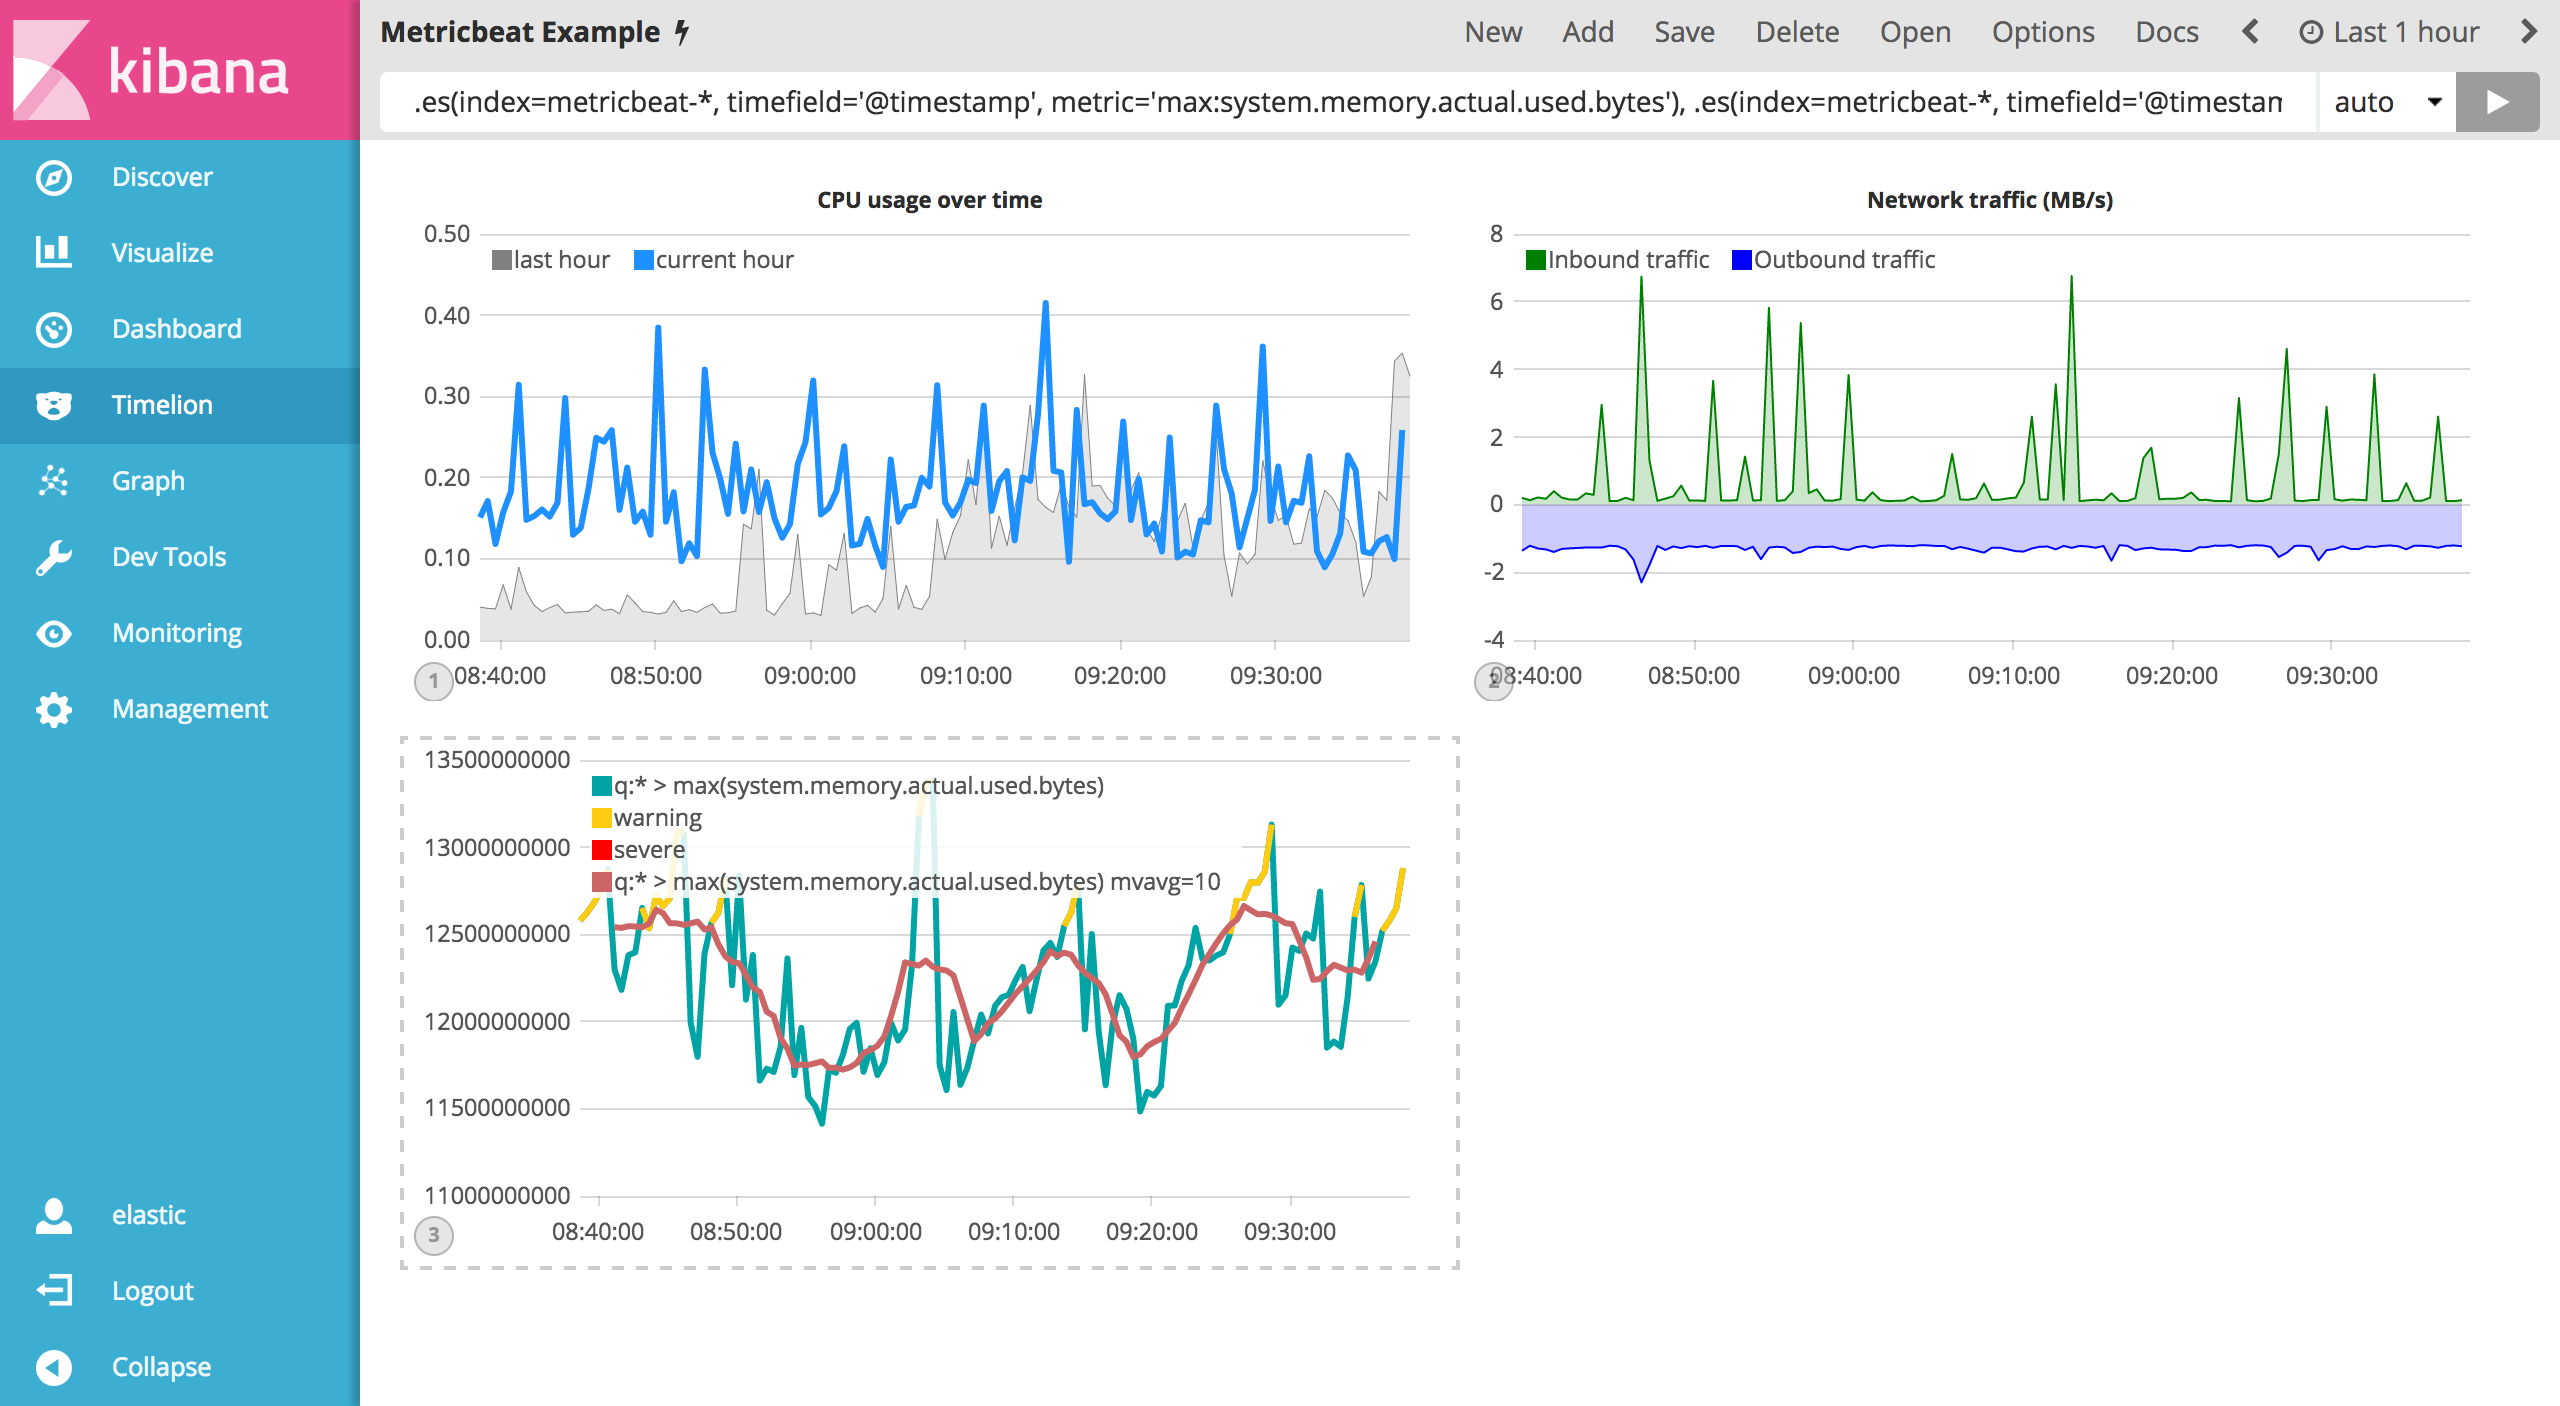This screenshot has height=1406, width=2560.
Task: Click the red severe color swatch
Action: point(602,850)
